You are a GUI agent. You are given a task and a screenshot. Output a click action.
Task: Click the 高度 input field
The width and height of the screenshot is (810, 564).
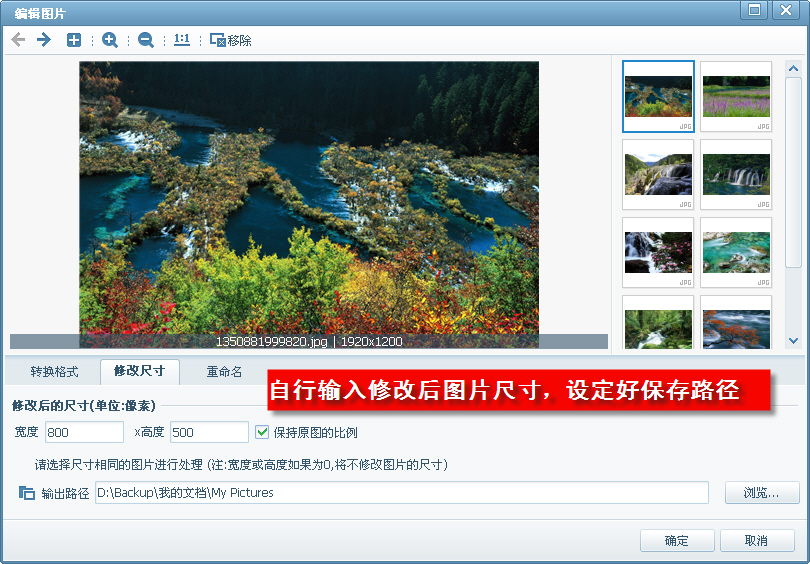pos(209,432)
